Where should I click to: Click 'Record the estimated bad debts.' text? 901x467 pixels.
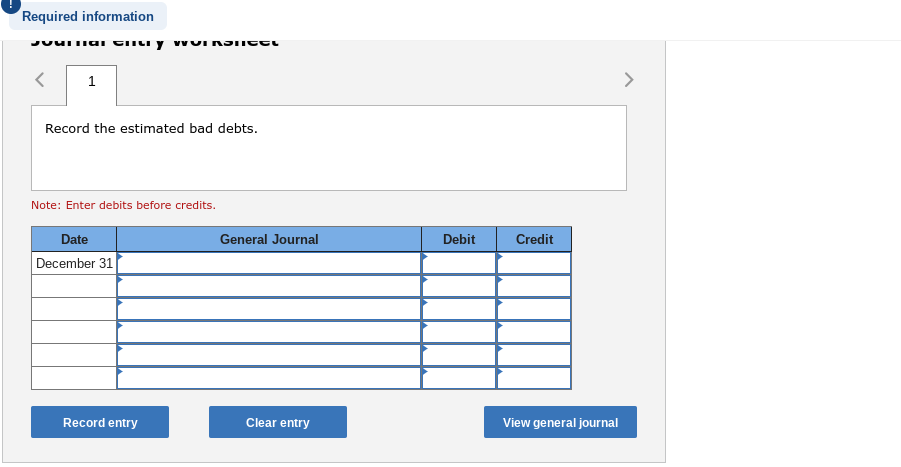[x=151, y=129]
